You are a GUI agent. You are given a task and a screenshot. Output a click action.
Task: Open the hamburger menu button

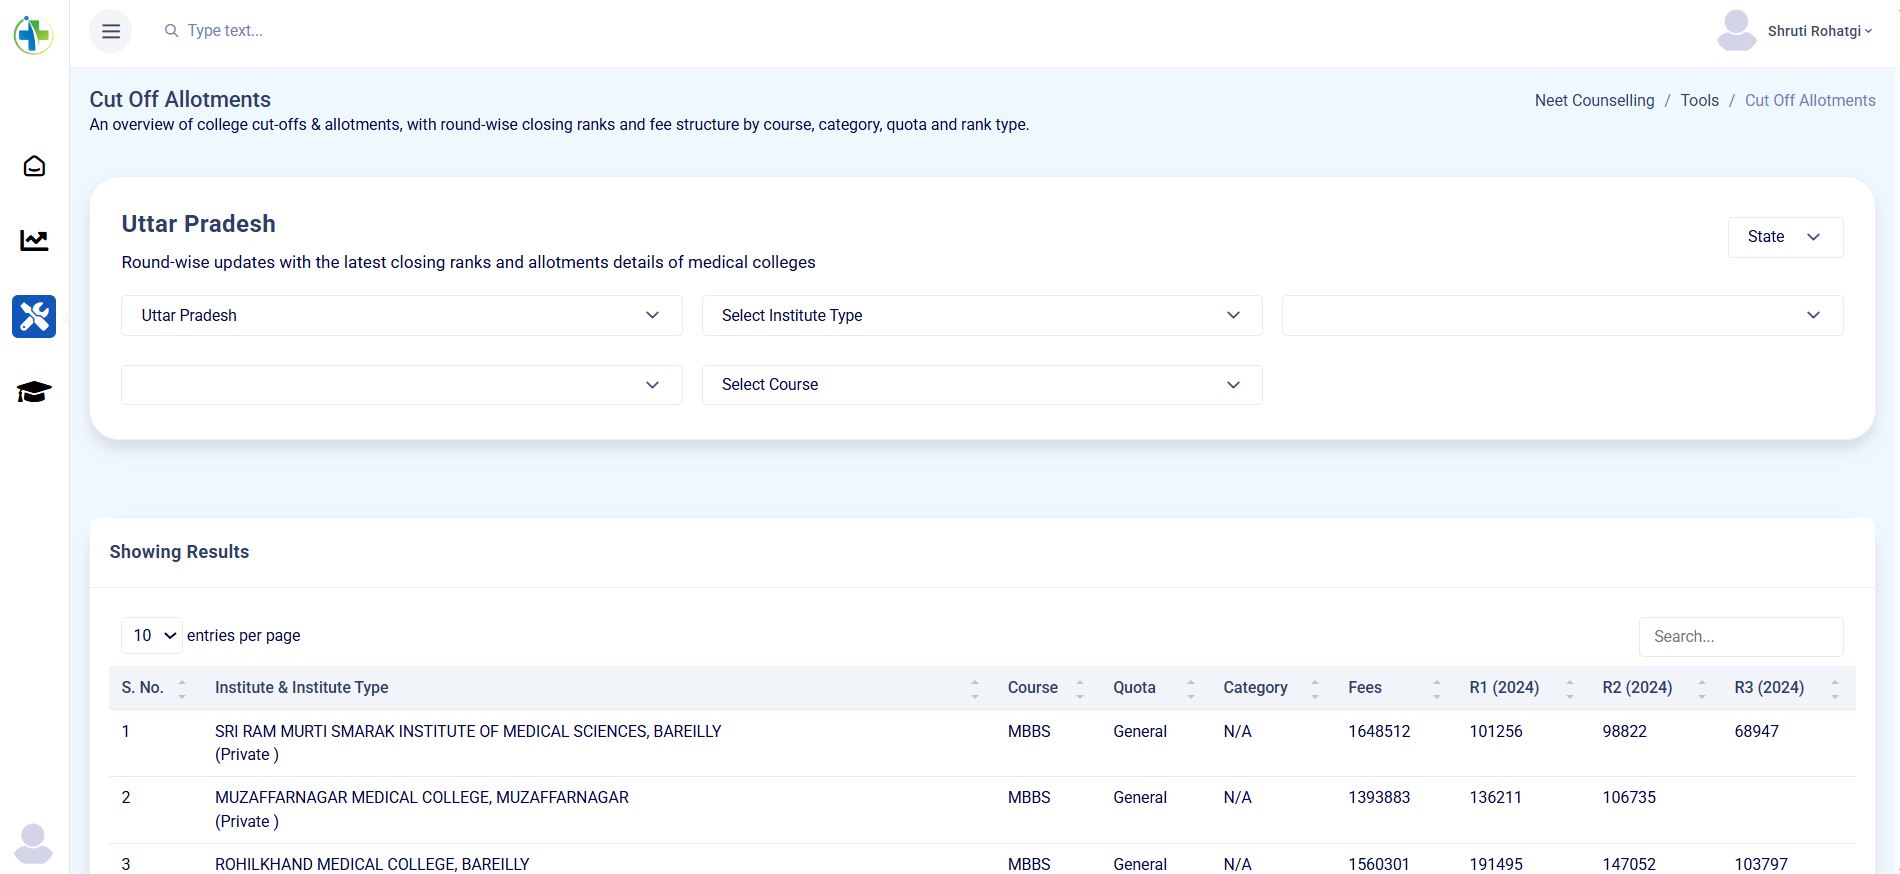(111, 31)
